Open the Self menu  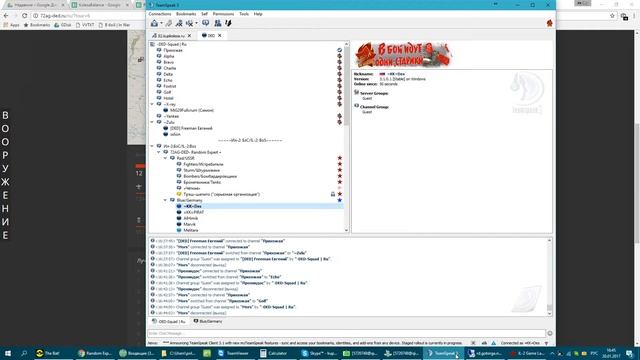point(204,14)
